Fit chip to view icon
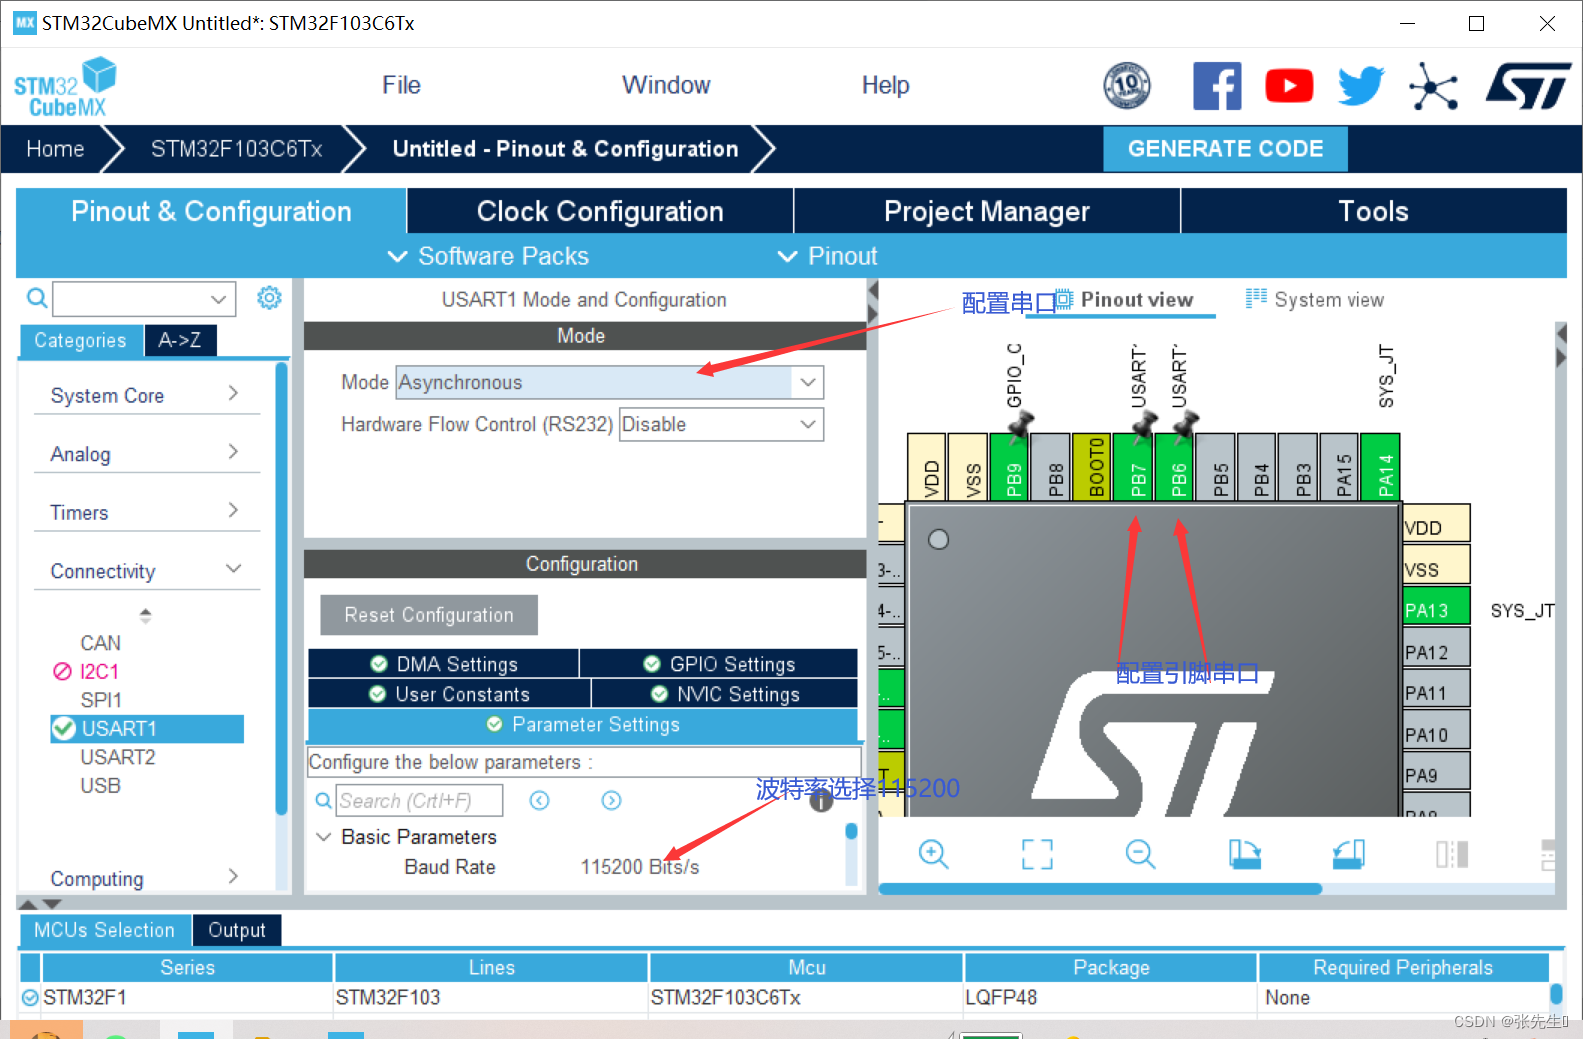The width and height of the screenshot is (1583, 1039). click(x=1037, y=853)
